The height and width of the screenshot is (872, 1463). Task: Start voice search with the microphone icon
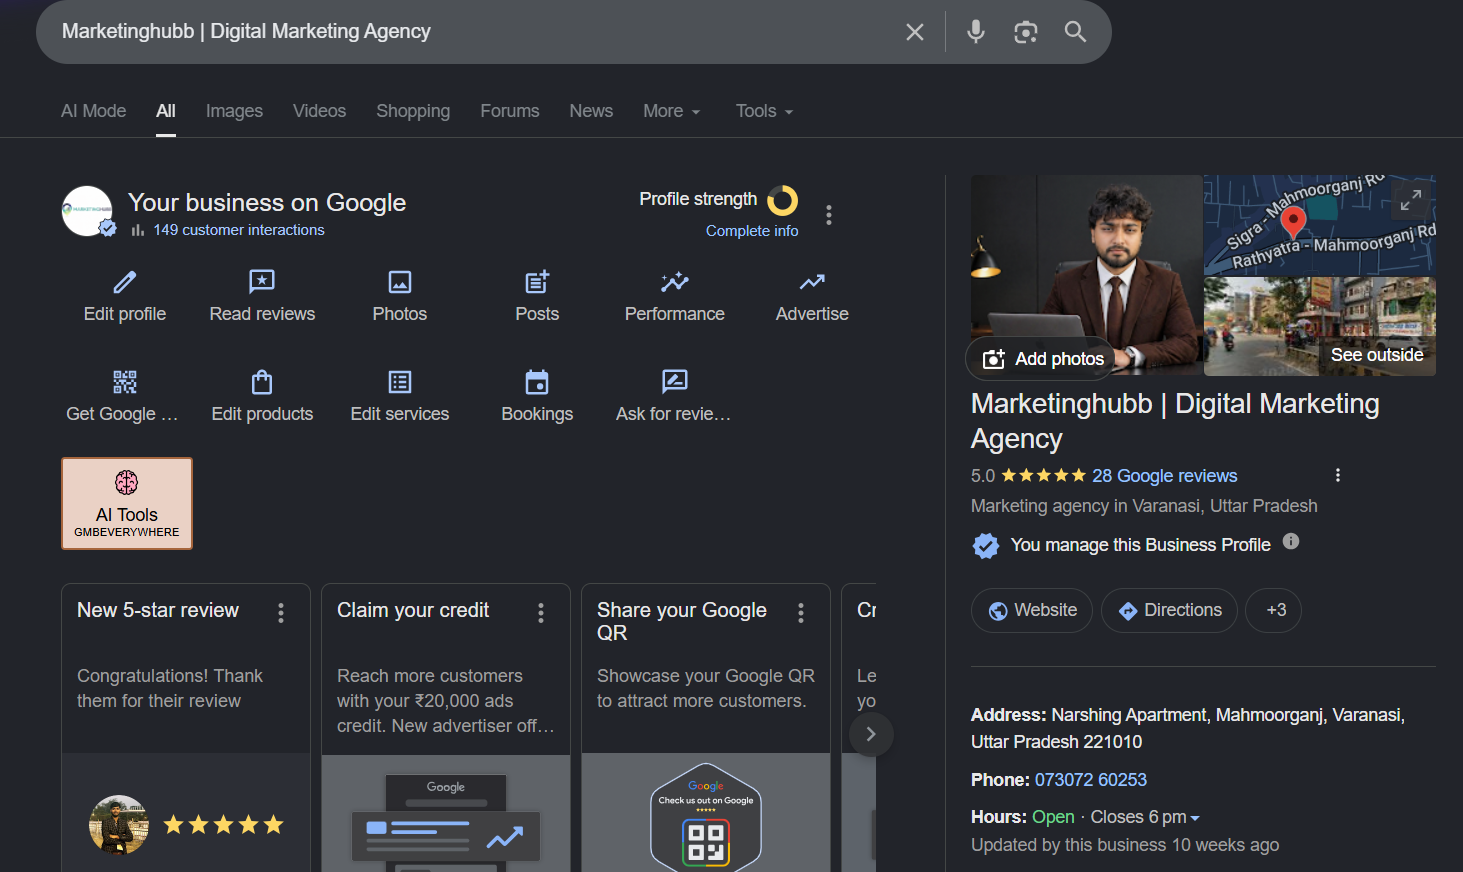(976, 32)
